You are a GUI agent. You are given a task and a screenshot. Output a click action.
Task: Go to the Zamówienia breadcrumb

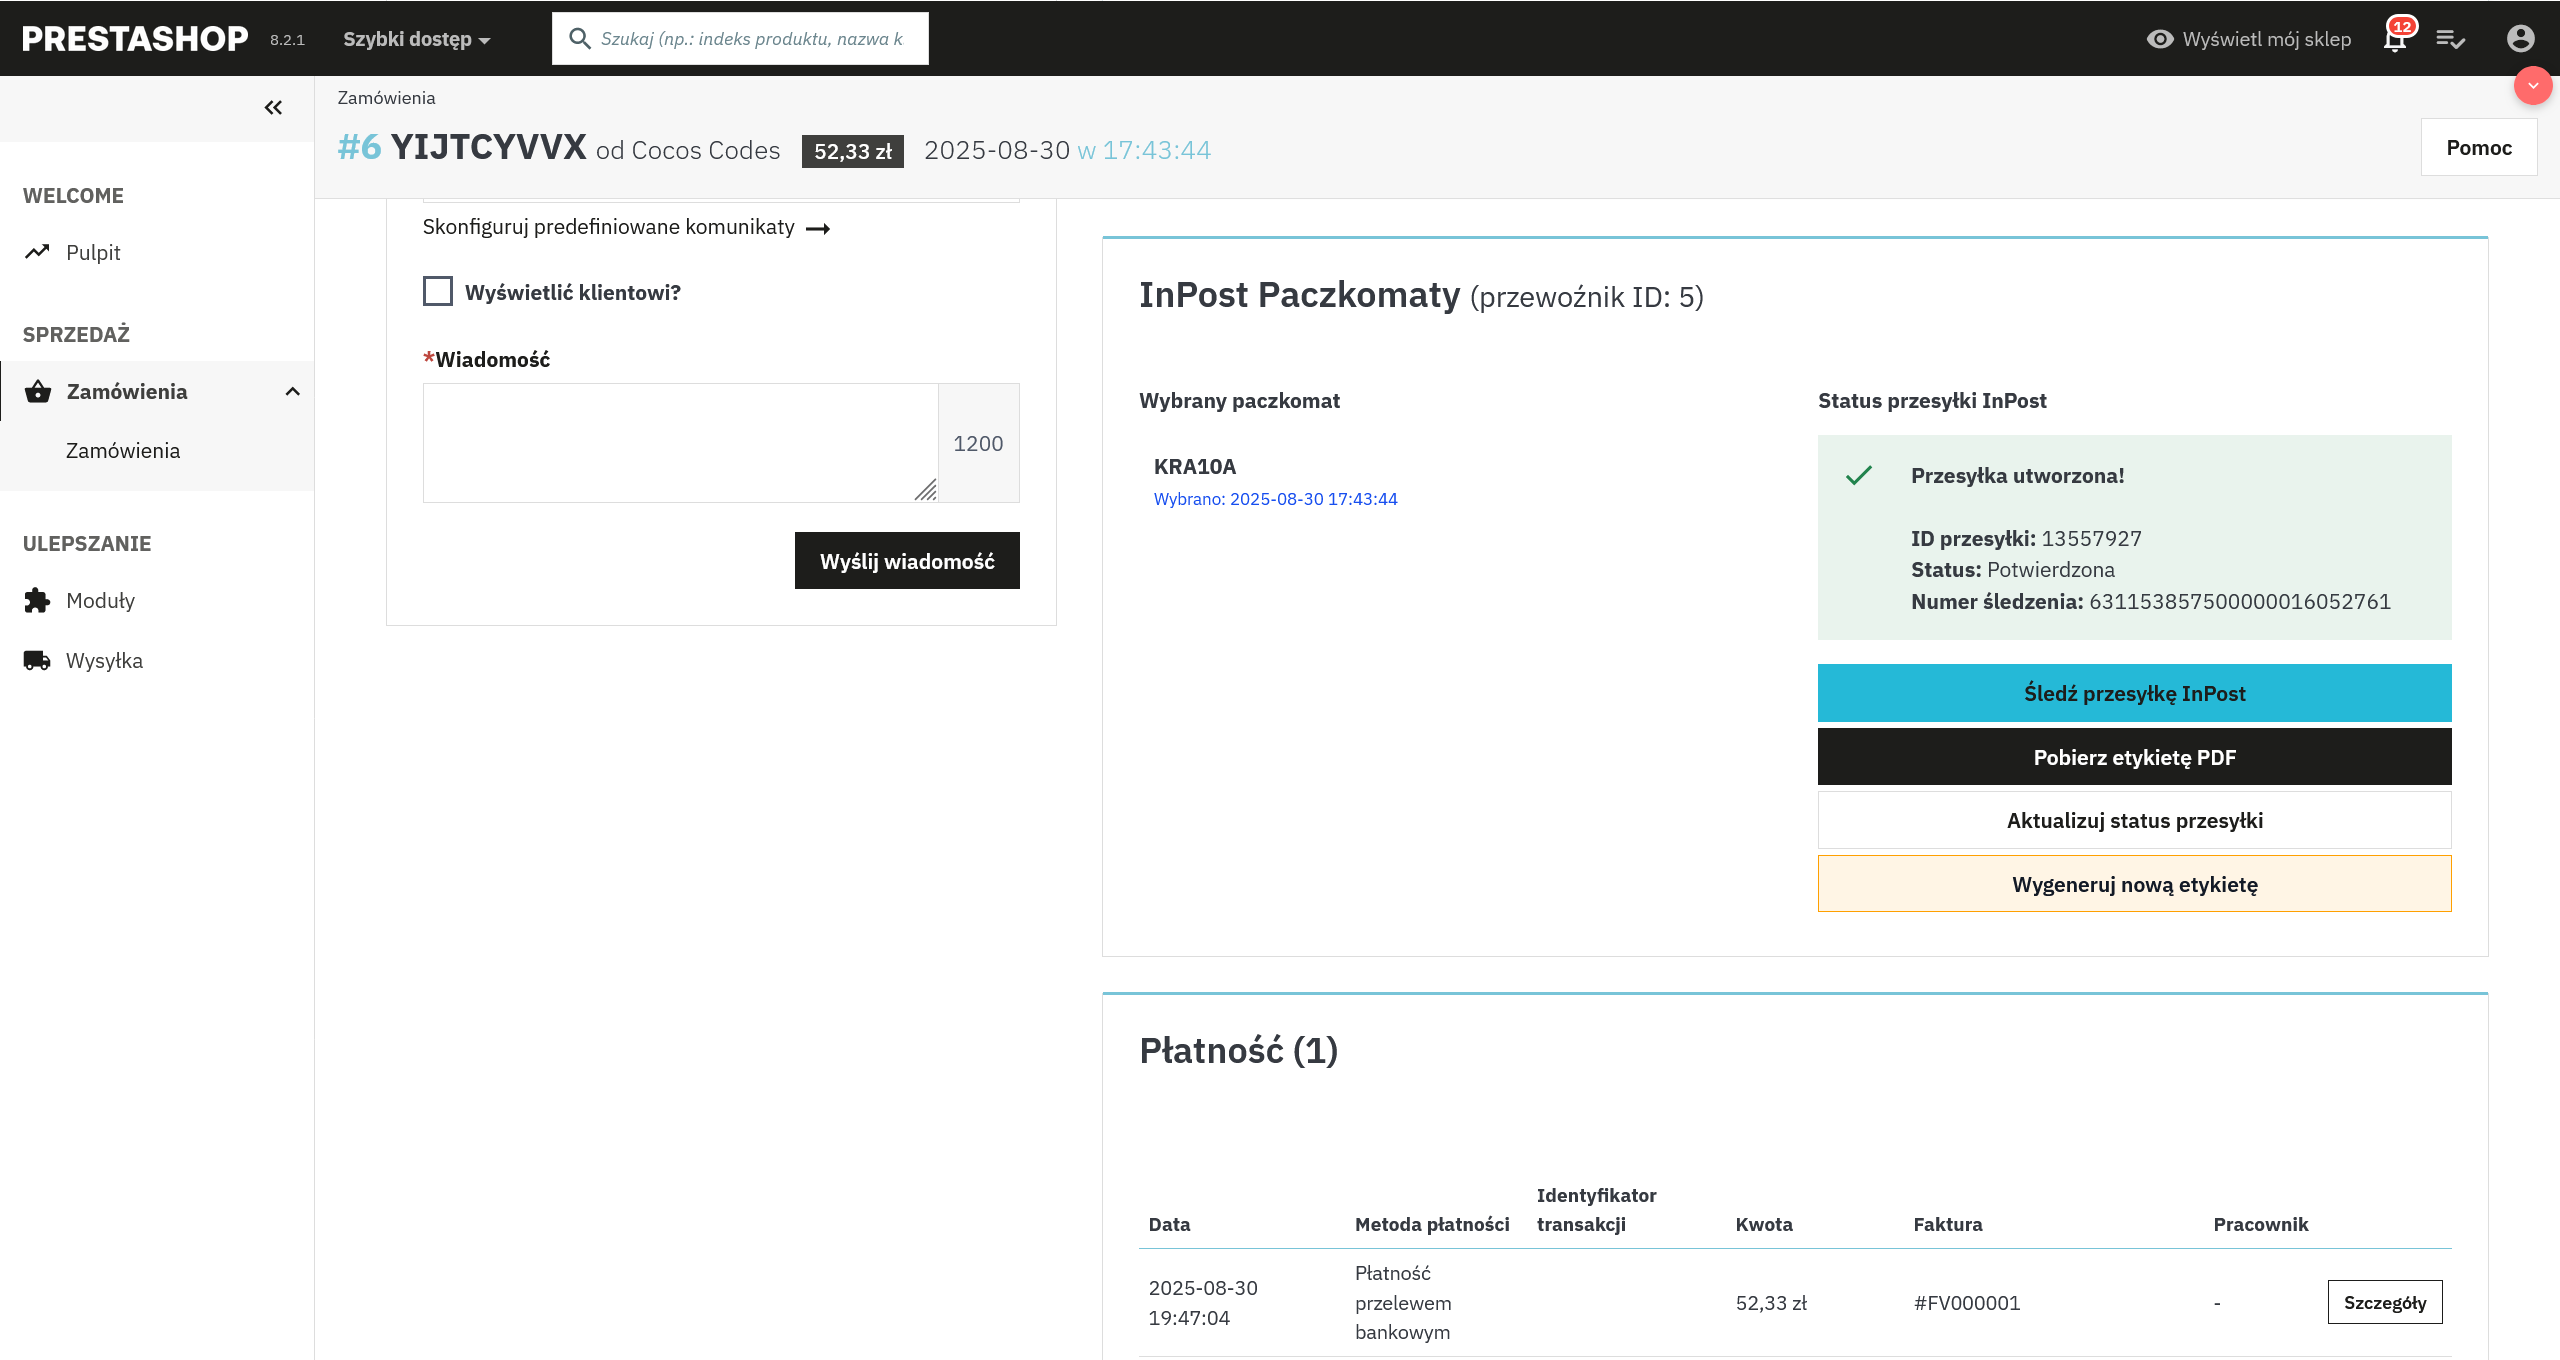pyautogui.click(x=386, y=98)
